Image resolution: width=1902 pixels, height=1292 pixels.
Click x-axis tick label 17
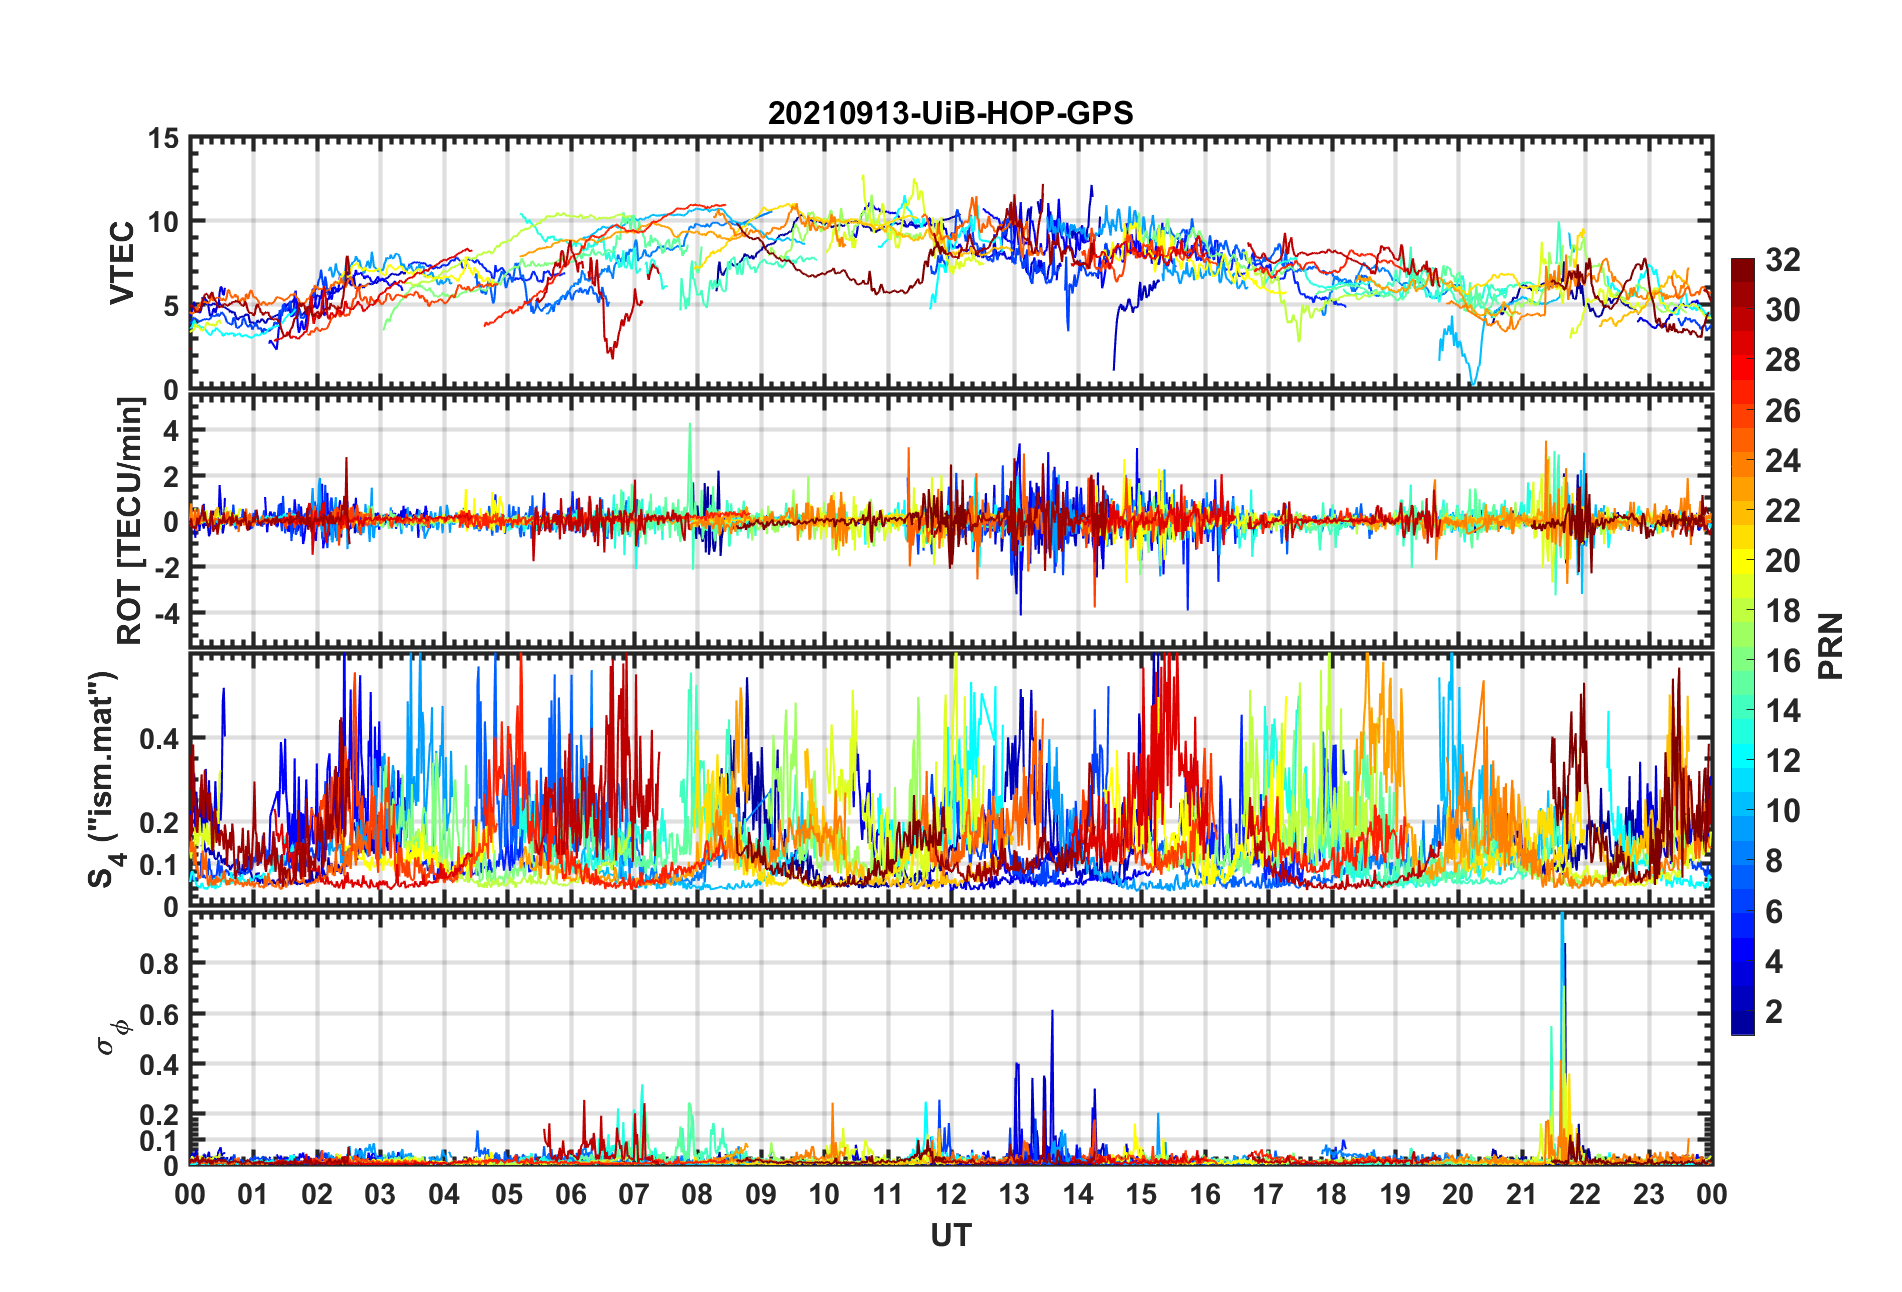(x=1268, y=1195)
